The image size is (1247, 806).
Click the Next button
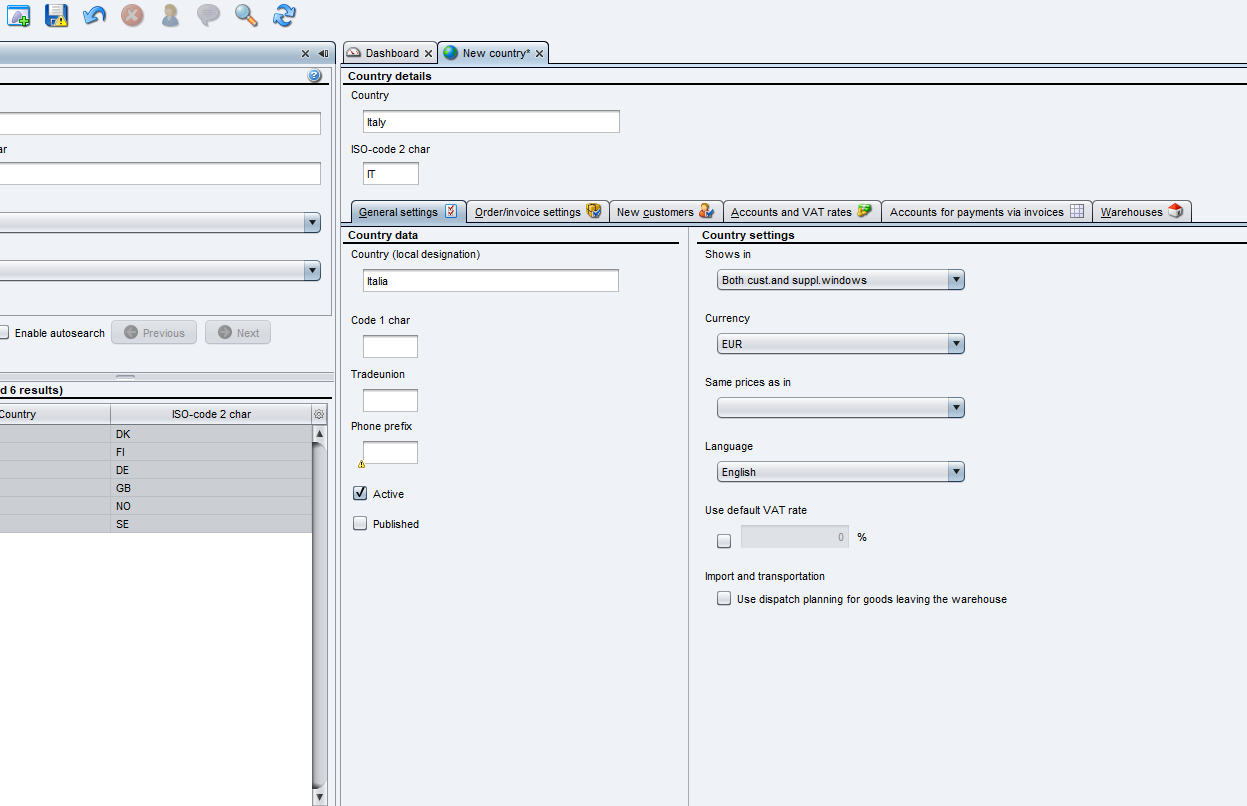click(x=238, y=333)
